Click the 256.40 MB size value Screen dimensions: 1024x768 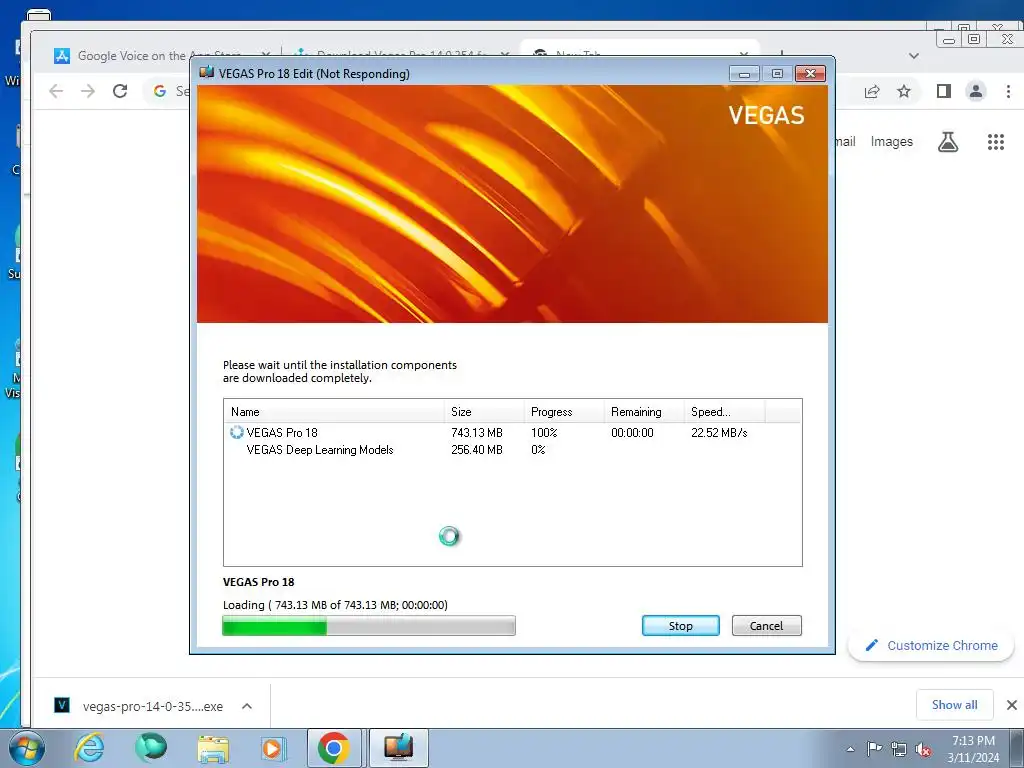477,449
